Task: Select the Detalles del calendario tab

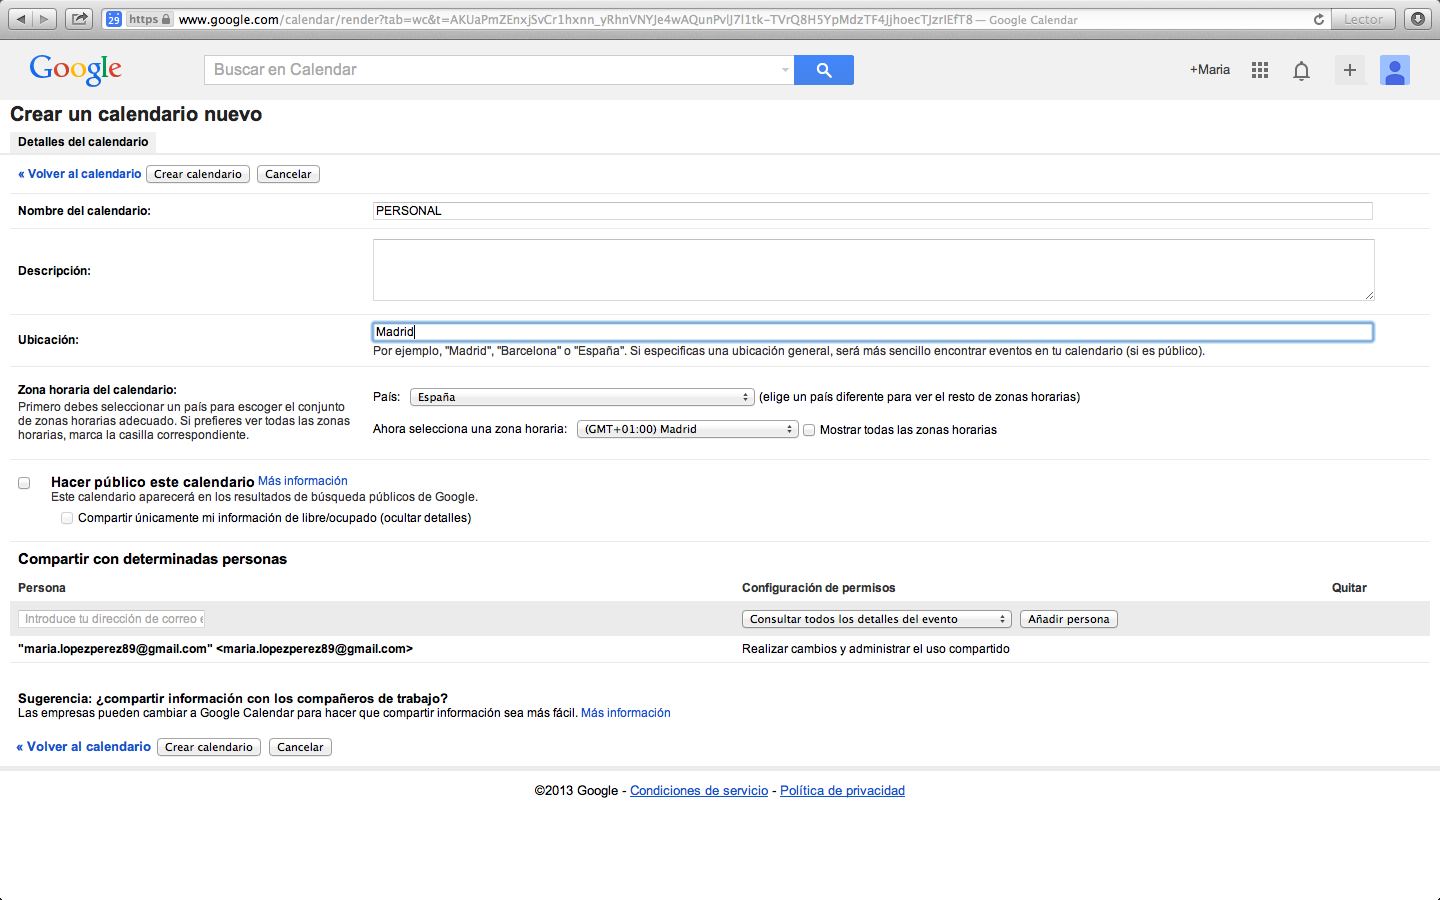Action: (x=83, y=142)
